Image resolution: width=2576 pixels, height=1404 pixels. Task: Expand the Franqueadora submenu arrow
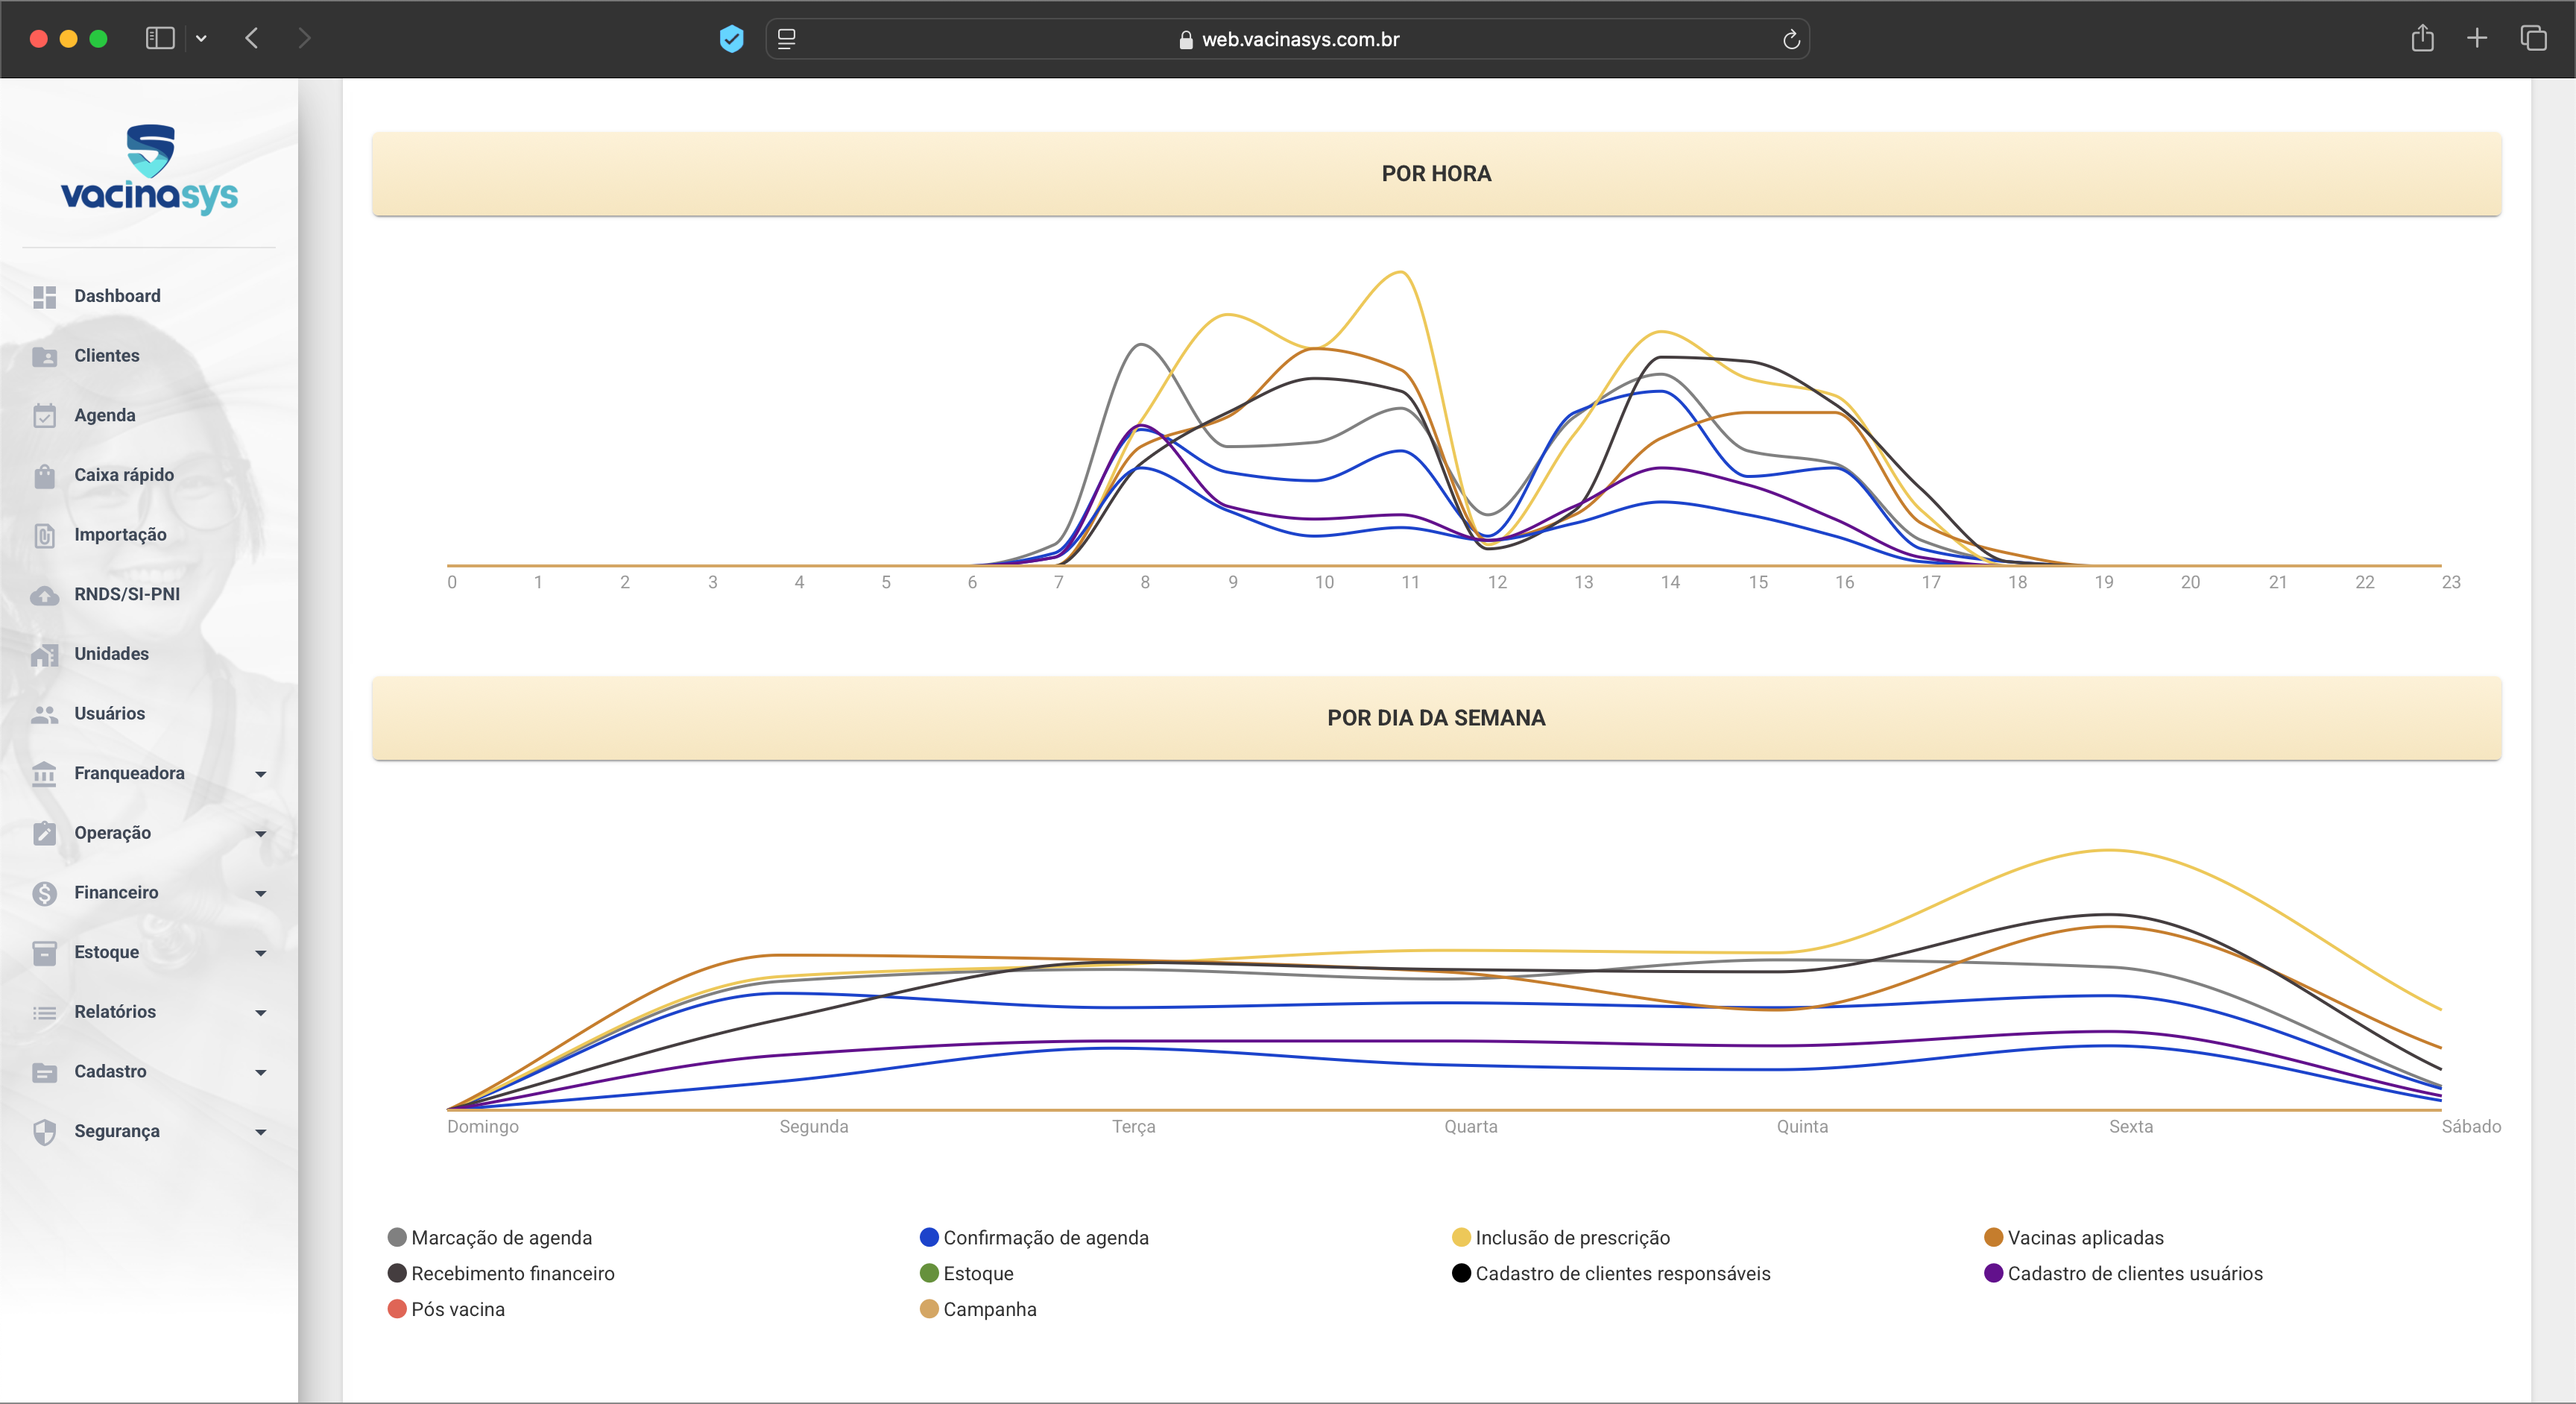coord(261,774)
